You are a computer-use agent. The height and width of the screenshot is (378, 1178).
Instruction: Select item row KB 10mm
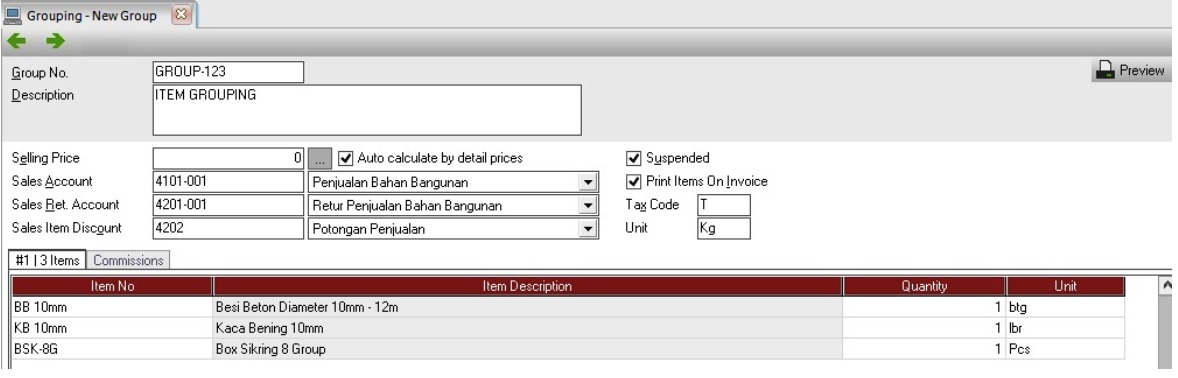(x=113, y=328)
